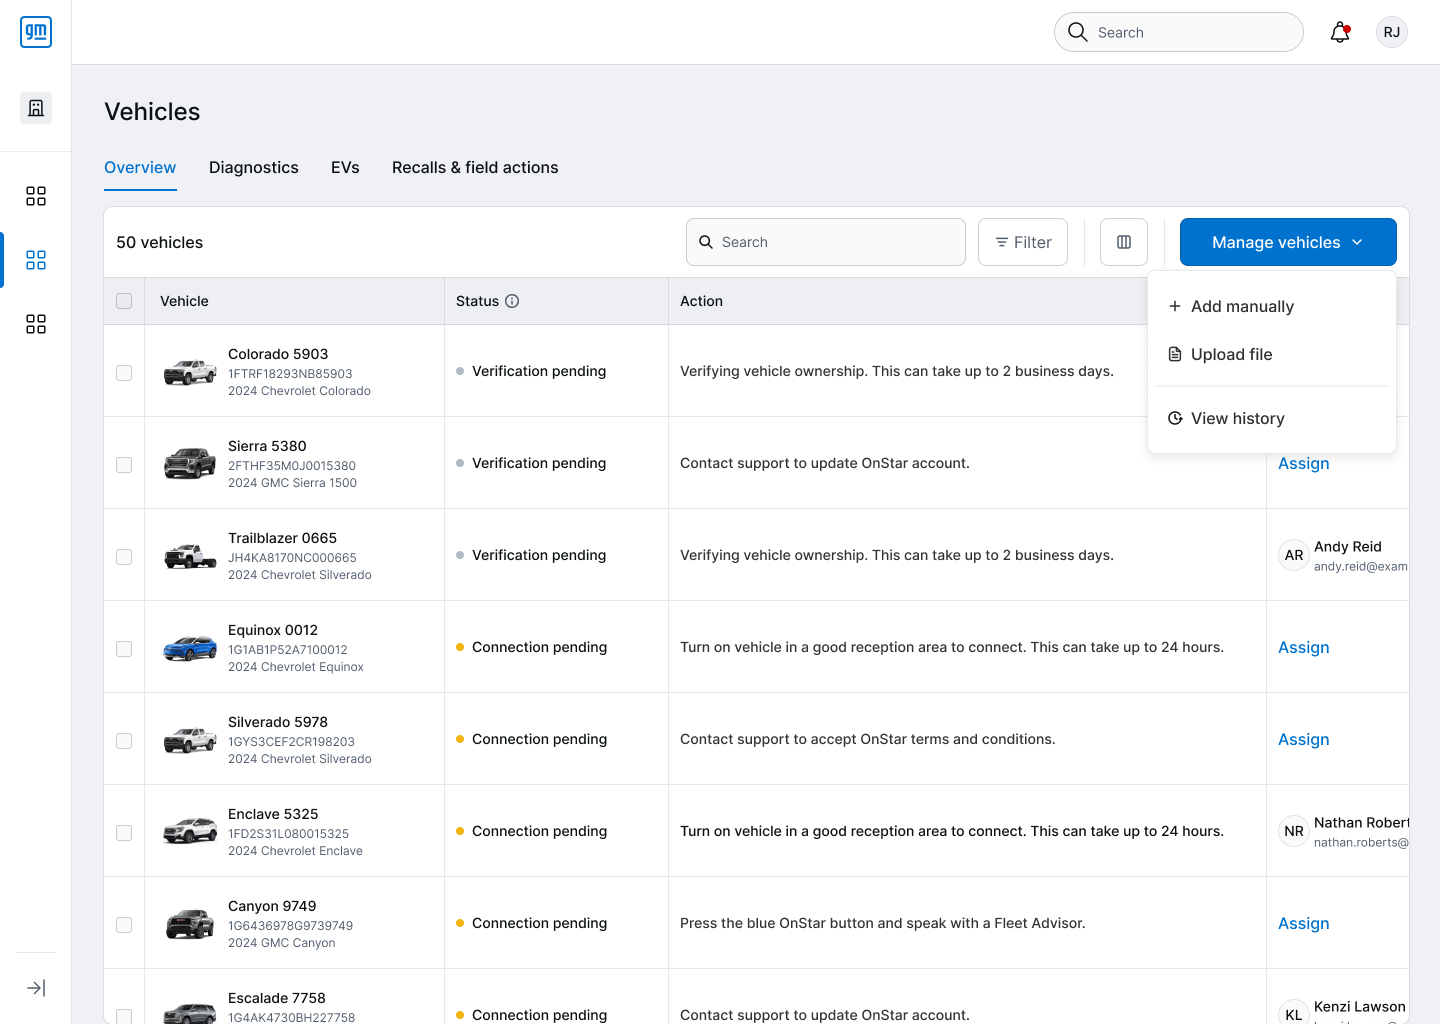Screen dimensions: 1440x1024
Task: Click Assign link for Canyon 9749
Action: [1304, 923]
